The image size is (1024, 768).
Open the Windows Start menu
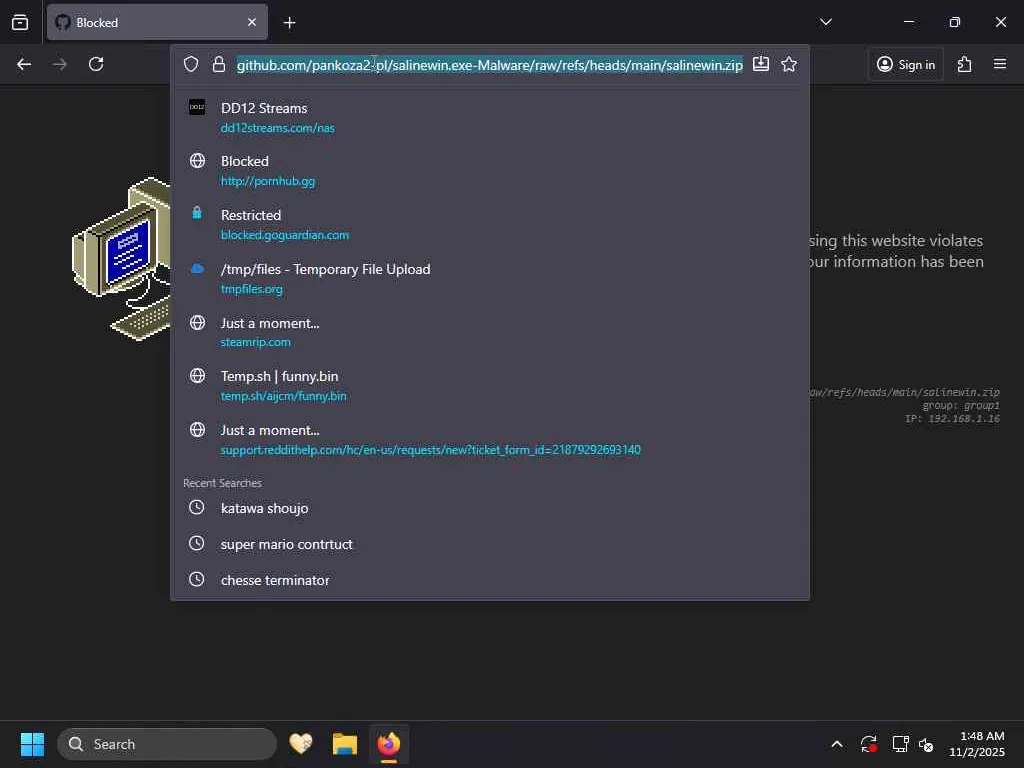point(32,744)
